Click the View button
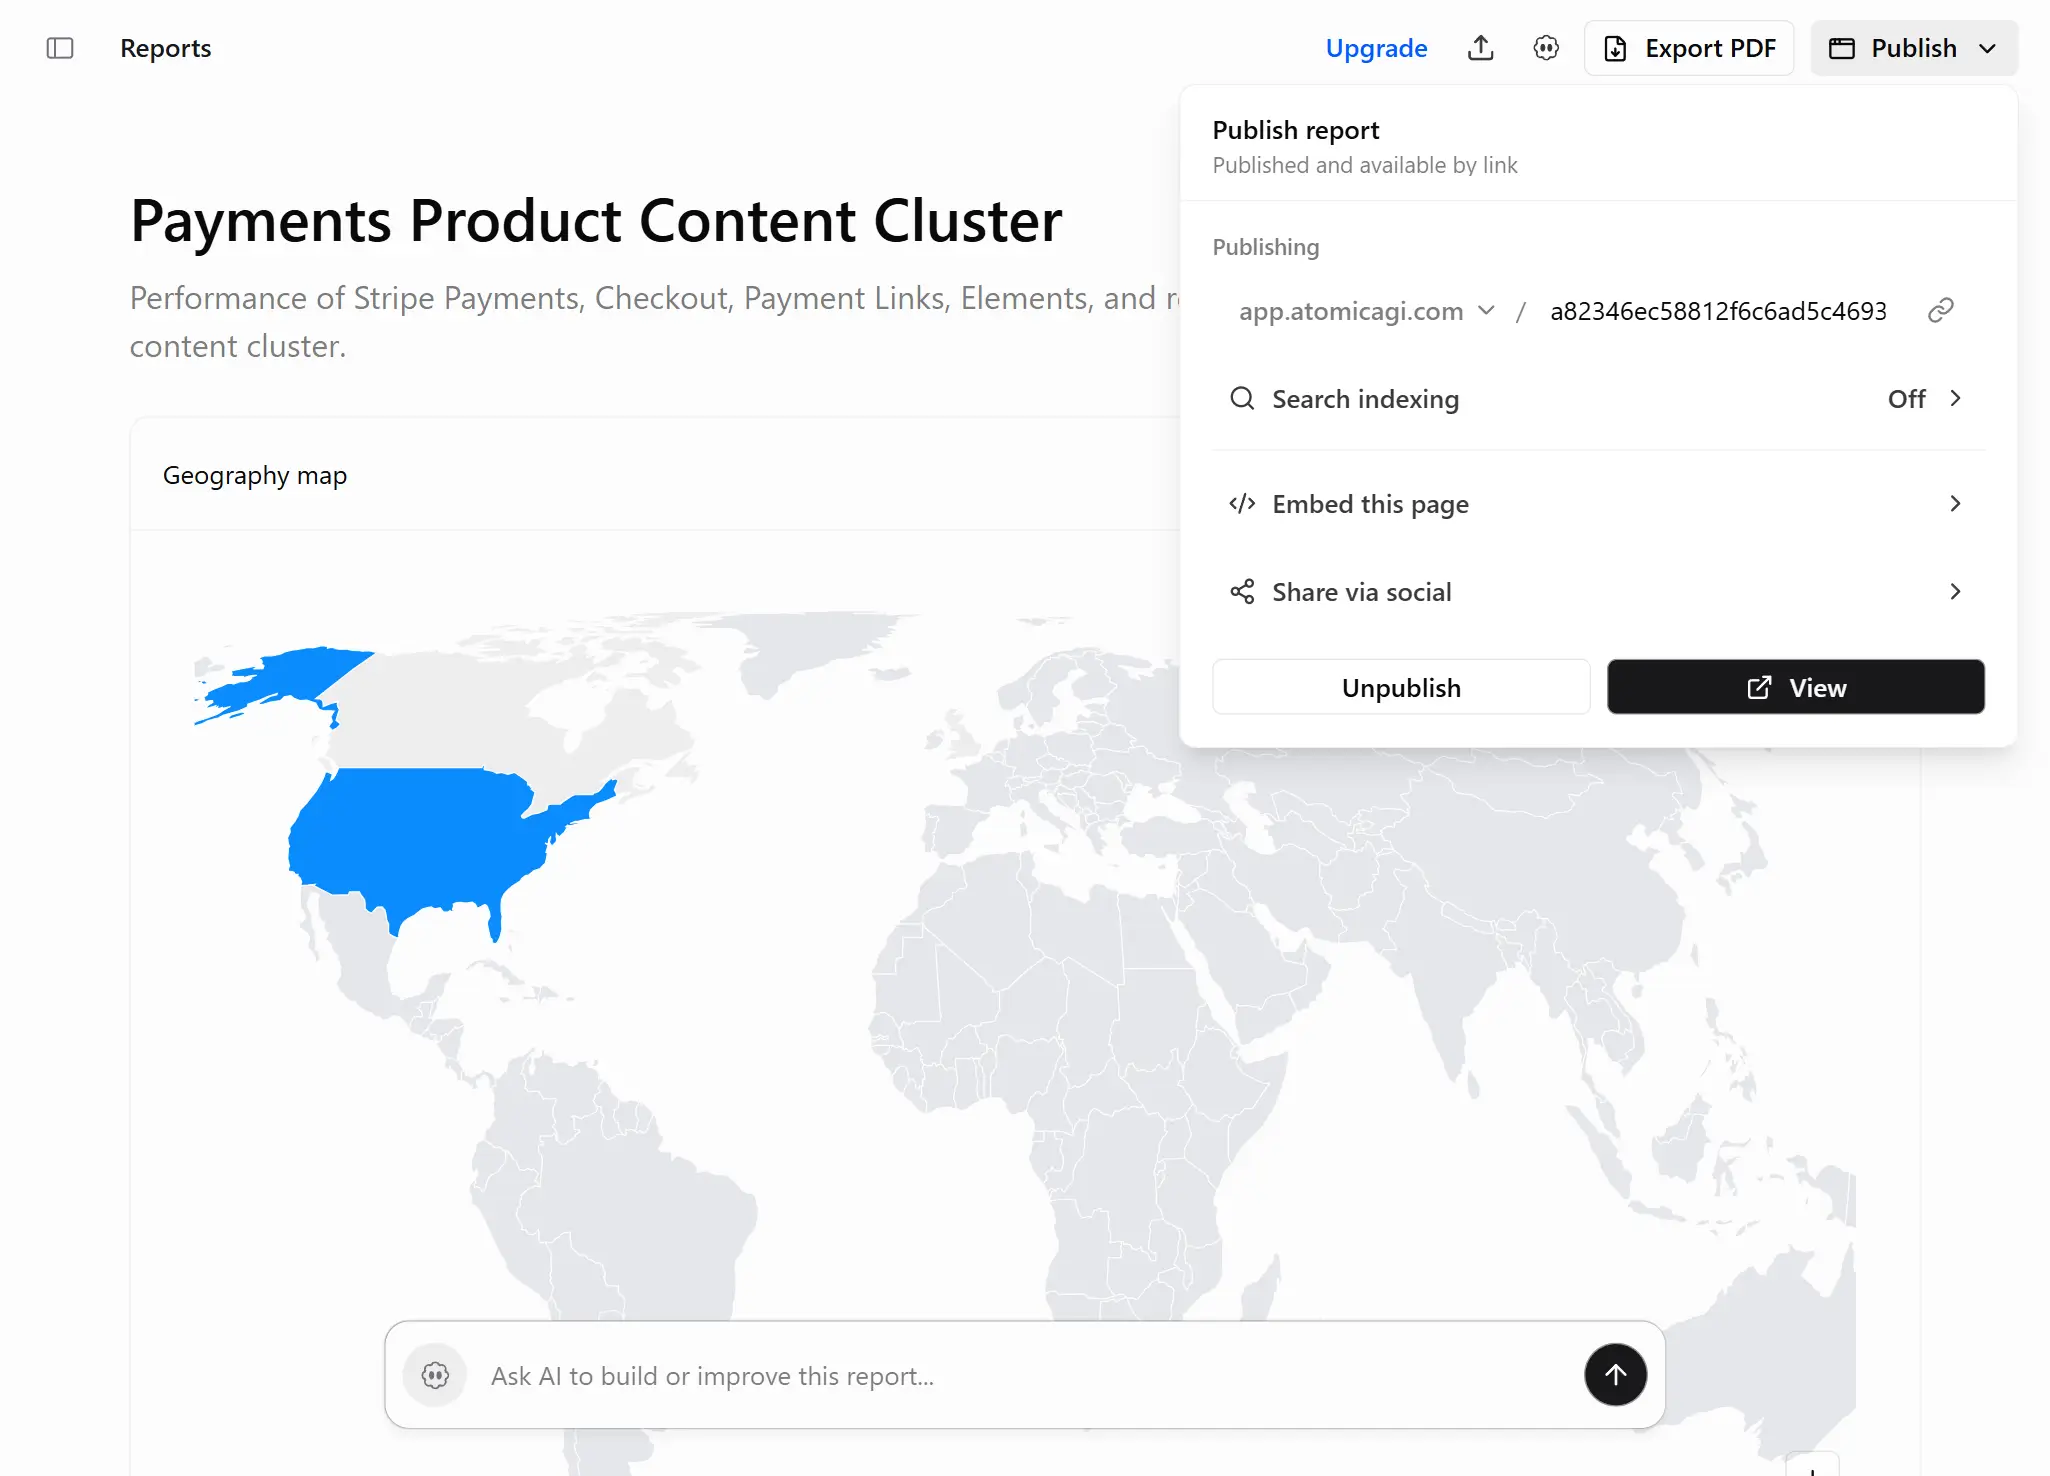This screenshot has height=1476, width=2050. 1795,687
